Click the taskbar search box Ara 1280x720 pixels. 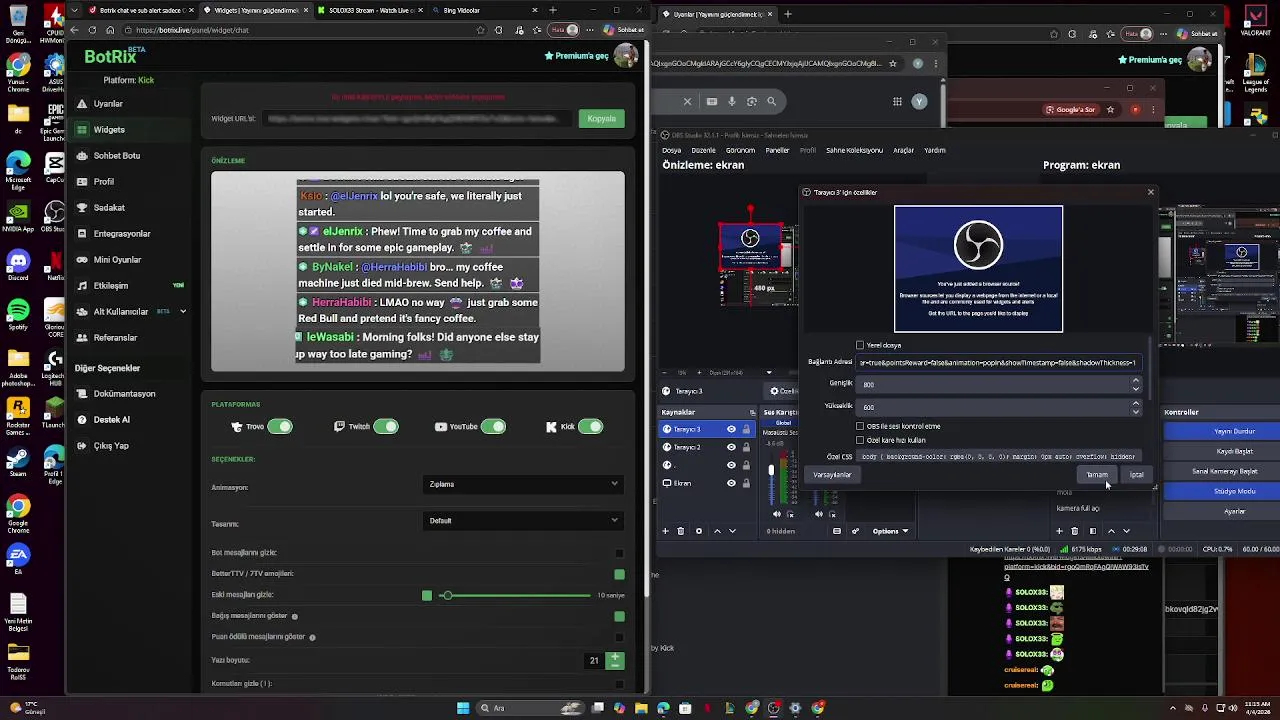pos(530,708)
